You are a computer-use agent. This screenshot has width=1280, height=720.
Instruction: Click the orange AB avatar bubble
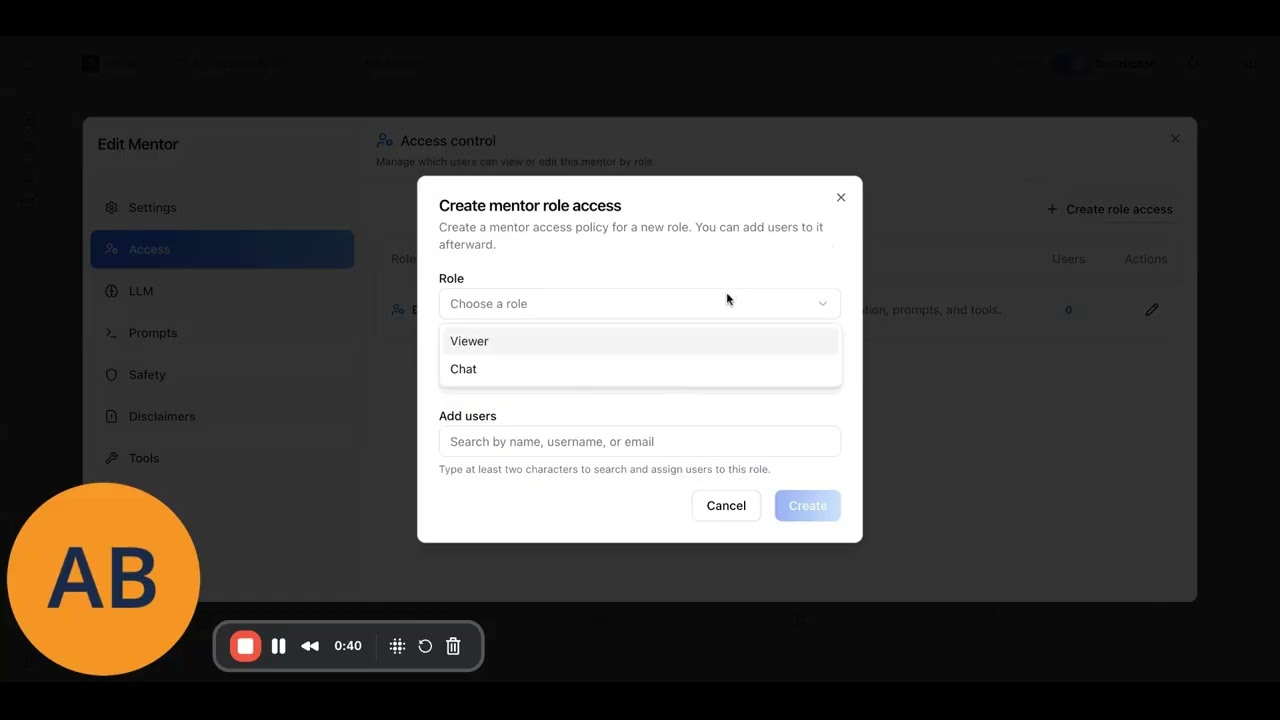(x=103, y=579)
